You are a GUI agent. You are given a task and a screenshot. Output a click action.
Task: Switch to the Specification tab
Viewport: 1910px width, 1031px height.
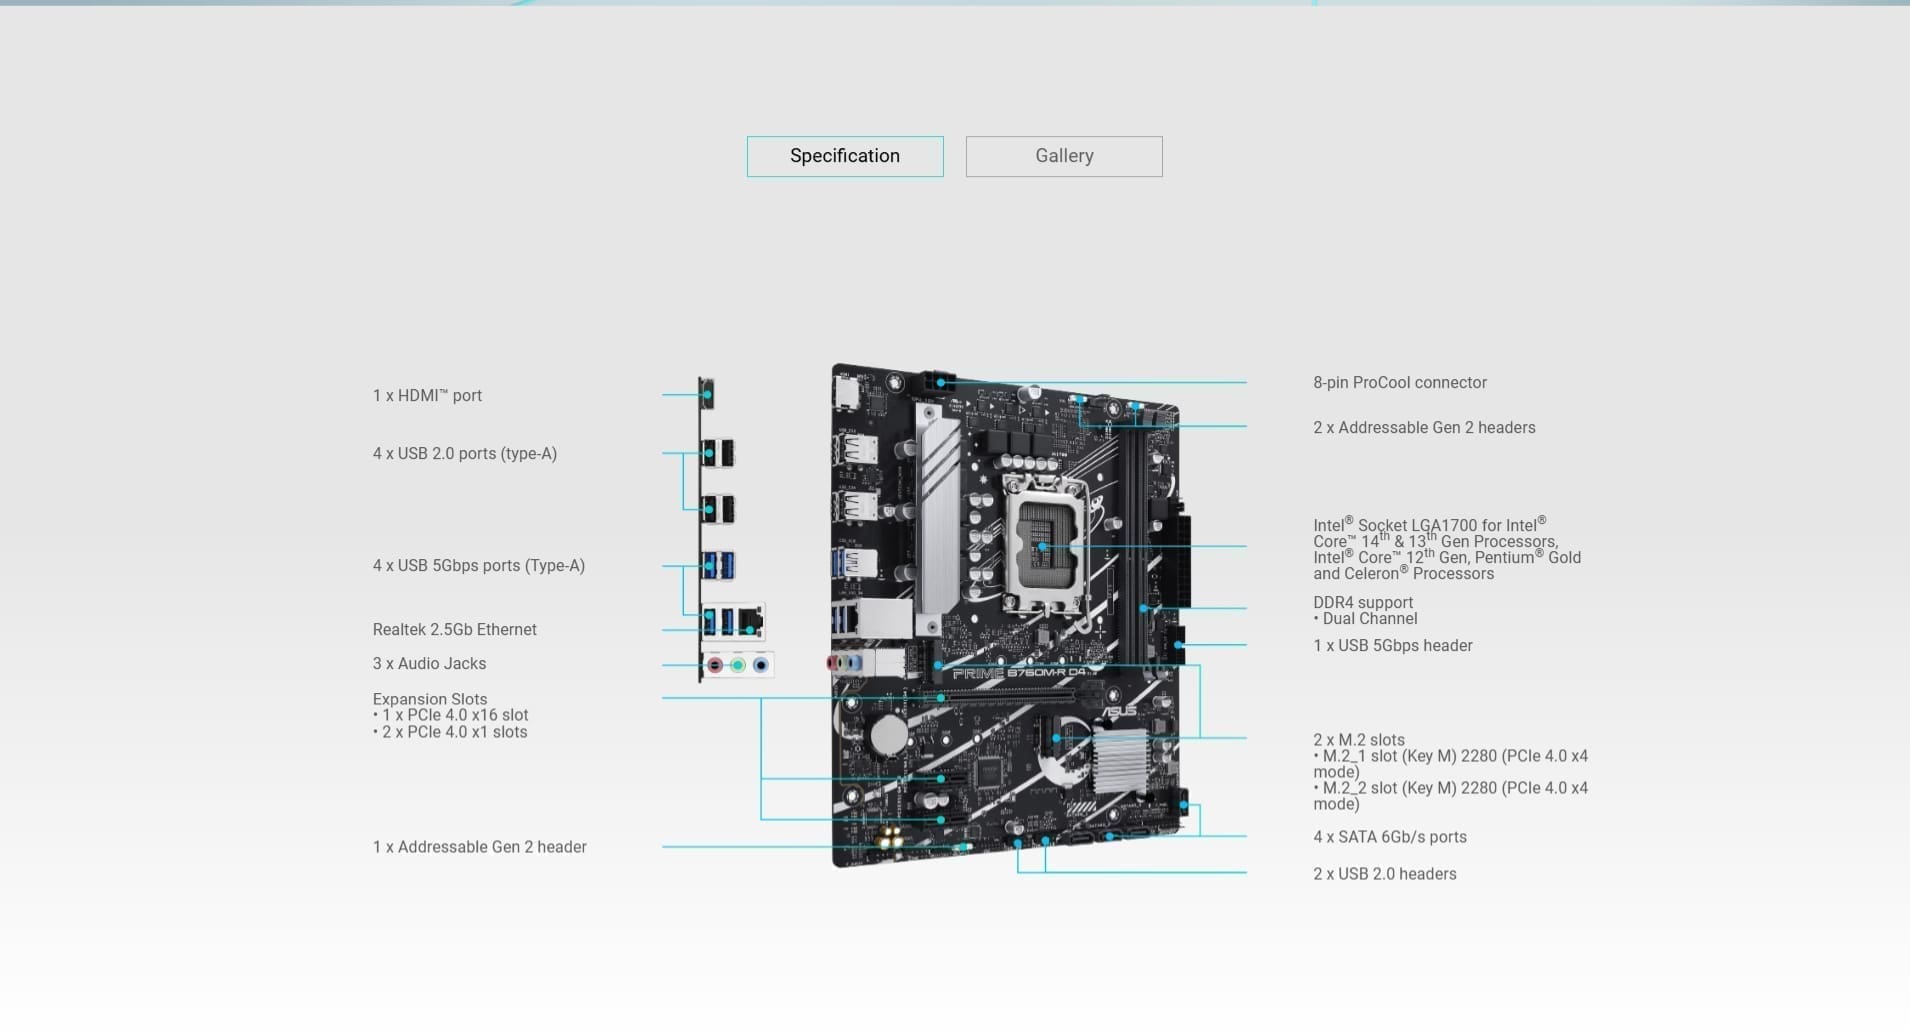(x=844, y=156)
